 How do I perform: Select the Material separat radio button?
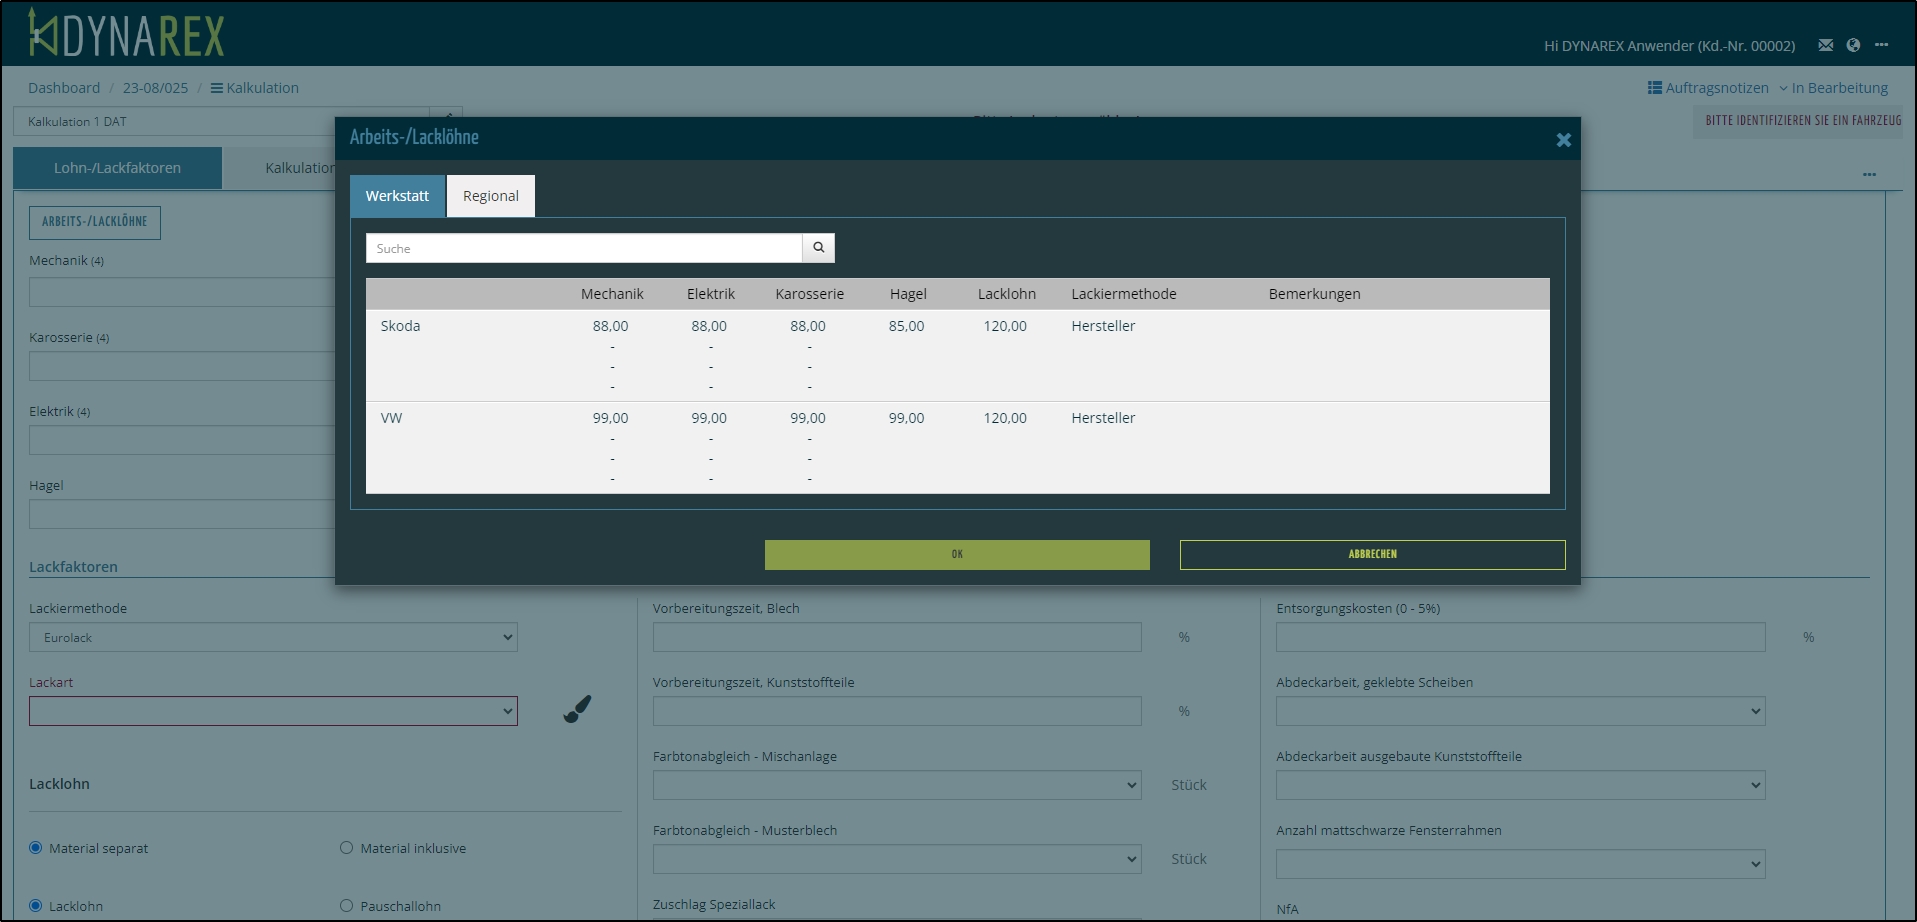click(36, 848)
